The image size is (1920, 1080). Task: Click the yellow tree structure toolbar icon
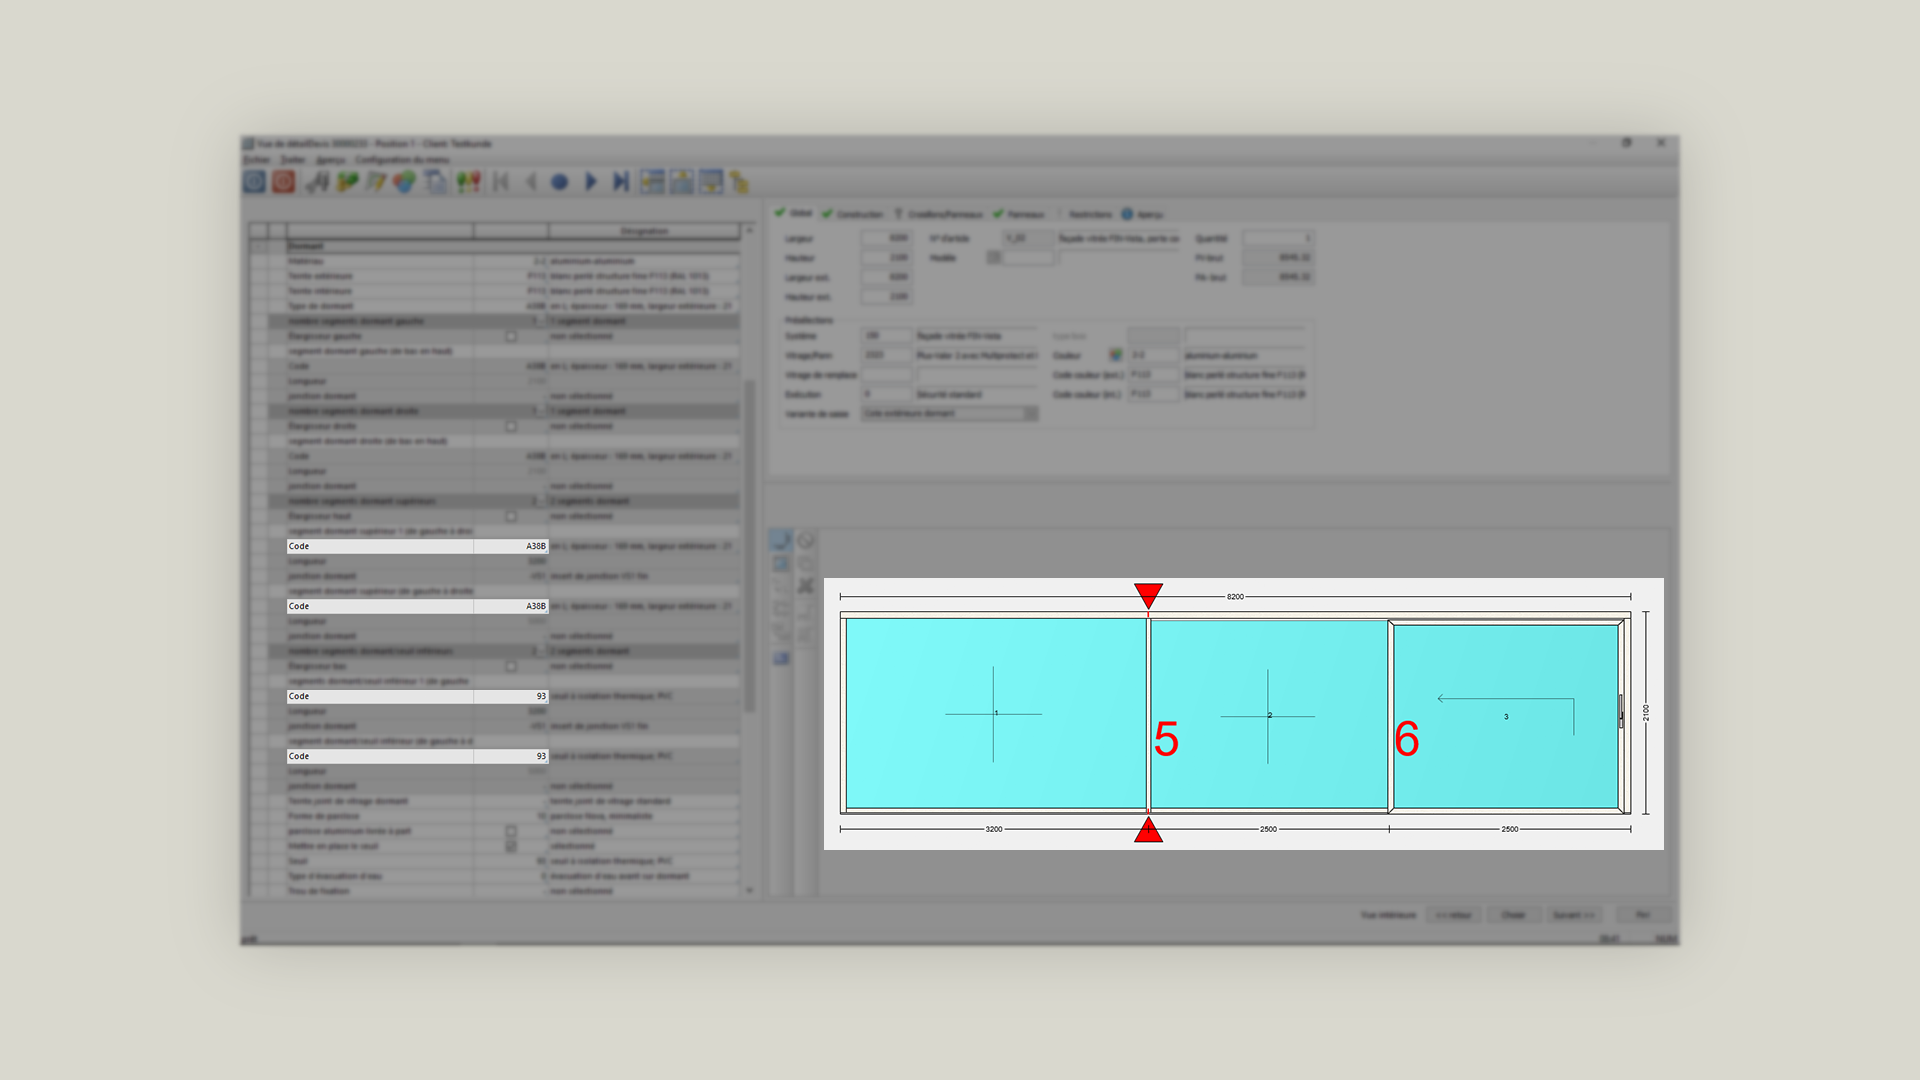(739, 181)
